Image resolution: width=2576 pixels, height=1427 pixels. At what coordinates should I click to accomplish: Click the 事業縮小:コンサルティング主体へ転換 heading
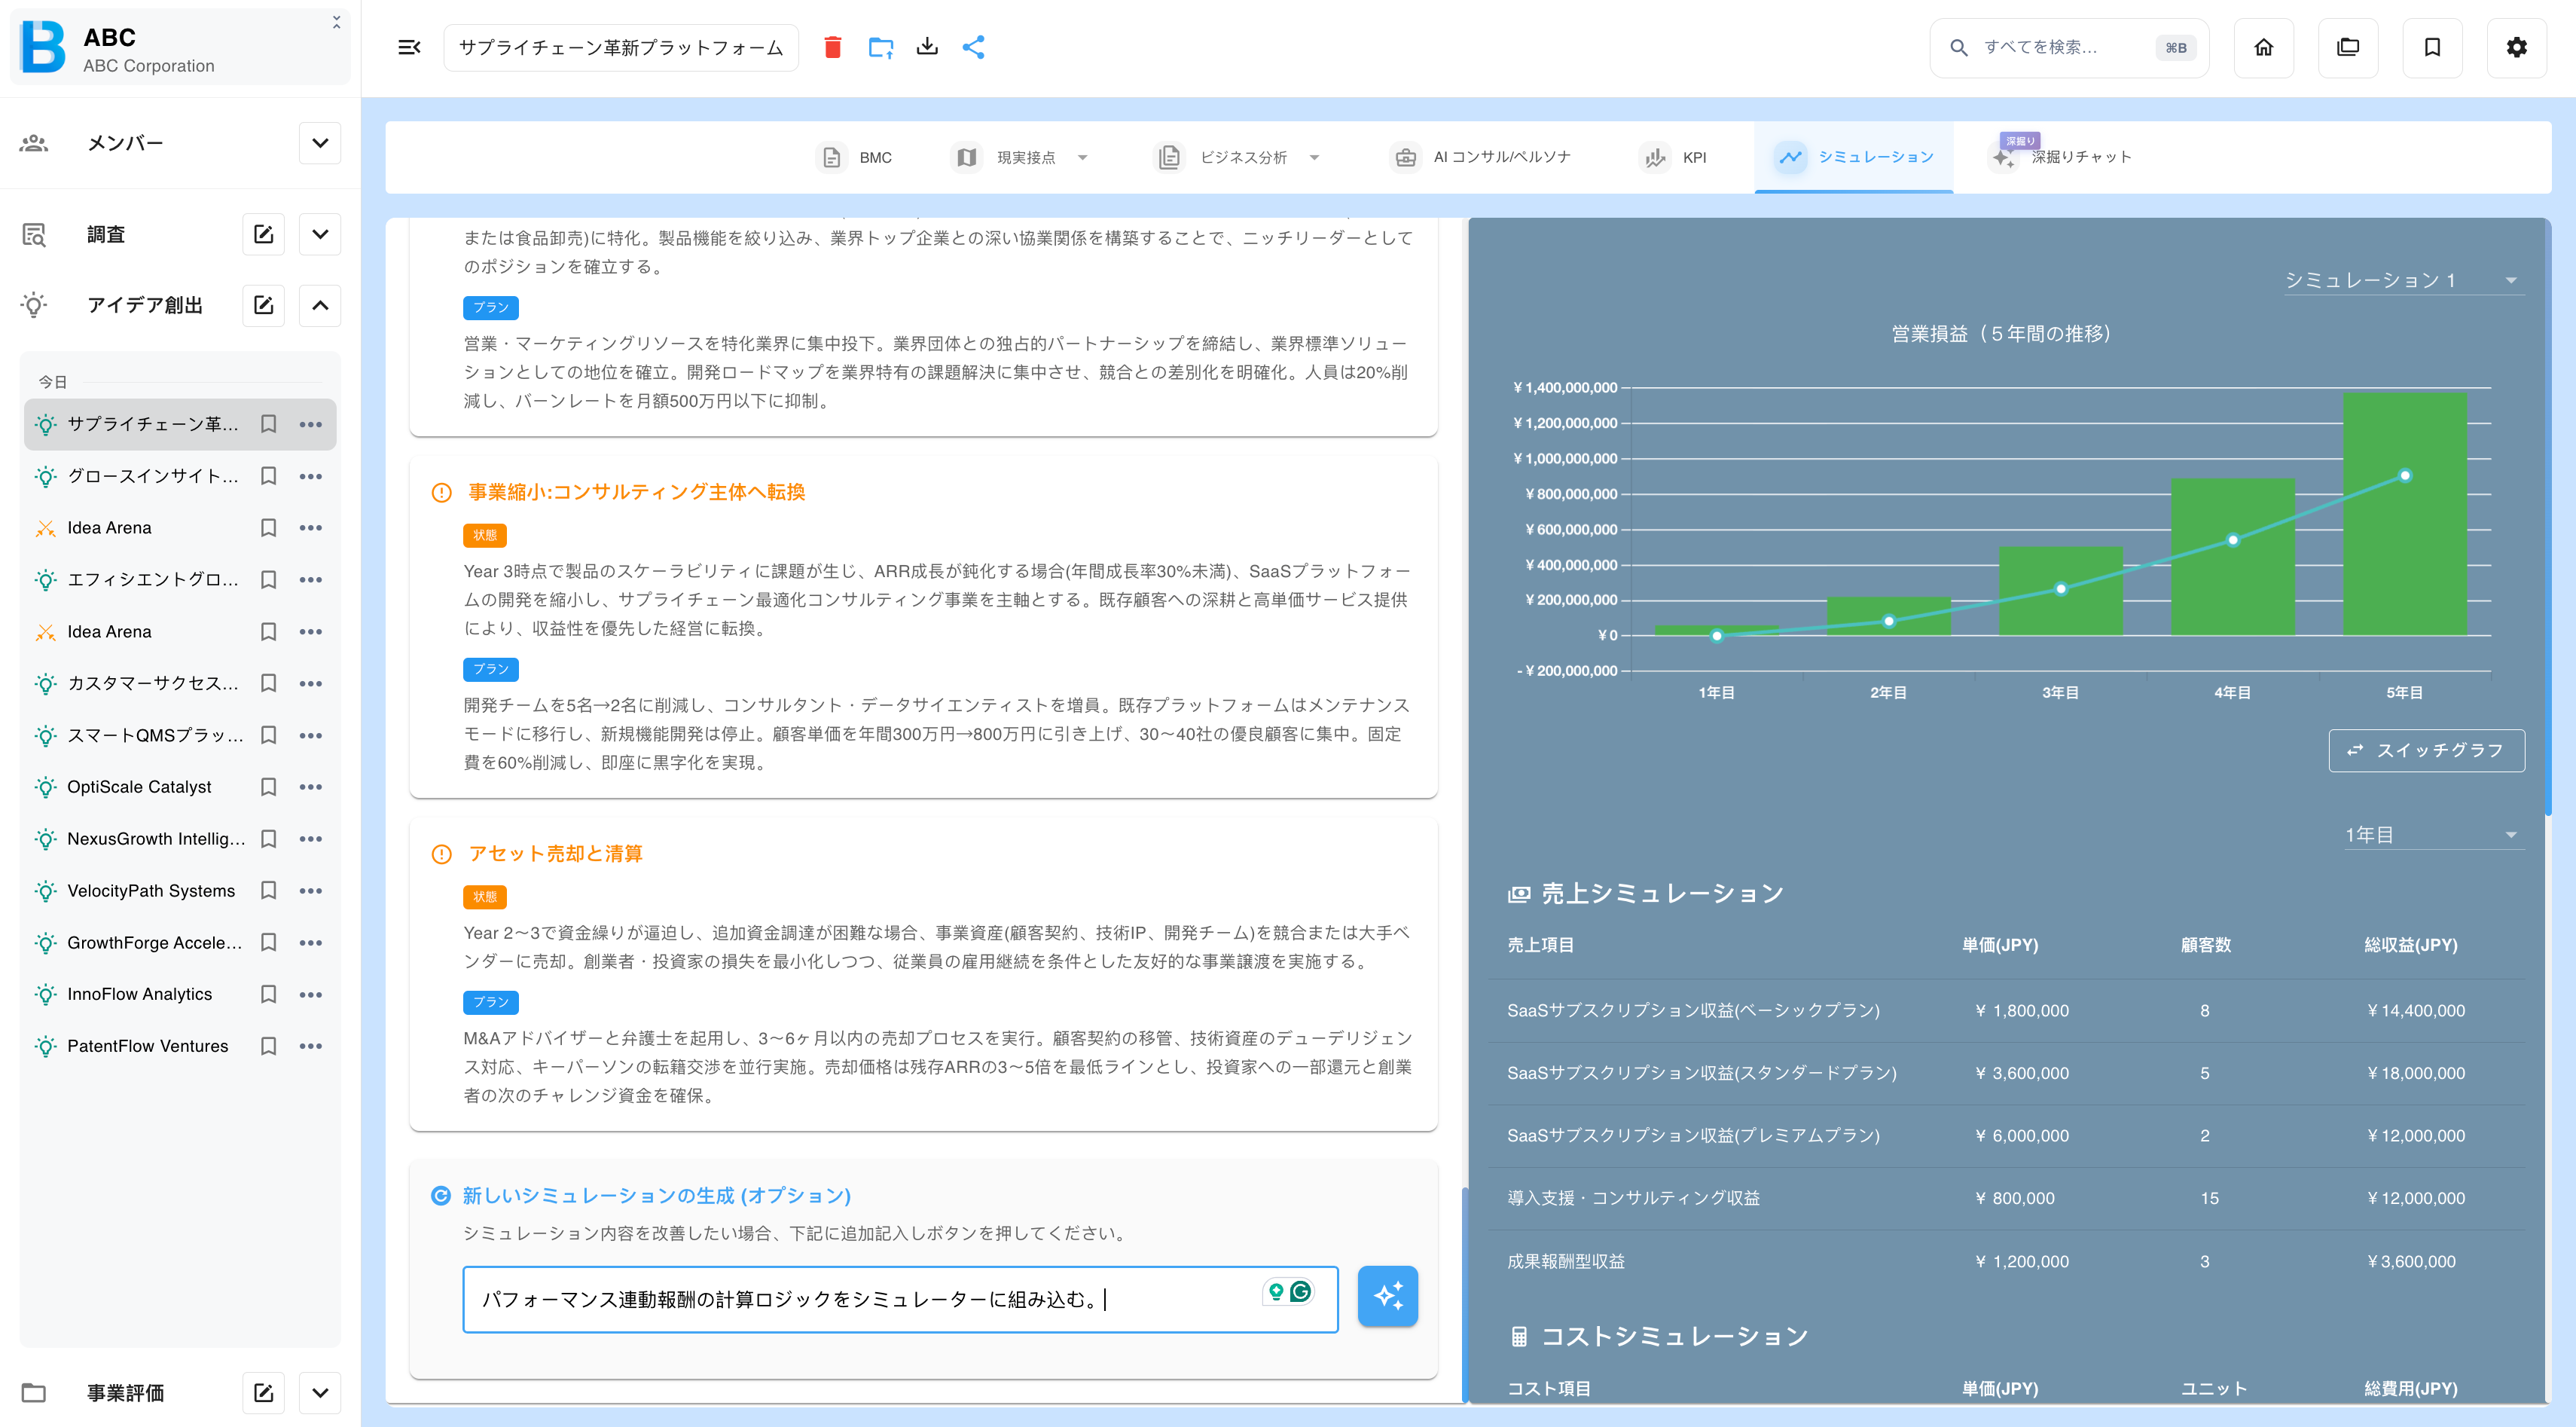(636, 491)
